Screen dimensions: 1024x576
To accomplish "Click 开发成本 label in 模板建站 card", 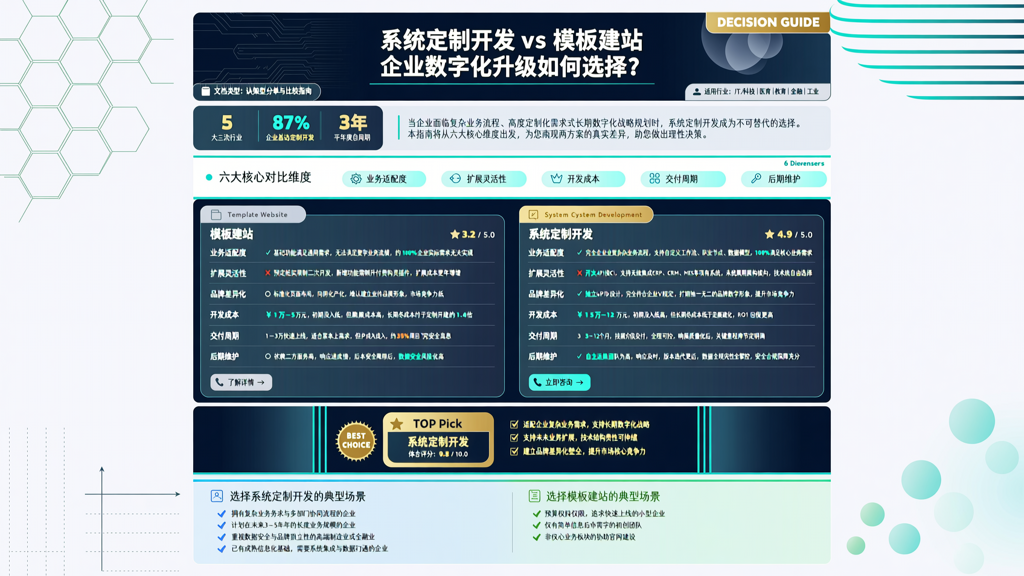I will (x=225, y=315).
